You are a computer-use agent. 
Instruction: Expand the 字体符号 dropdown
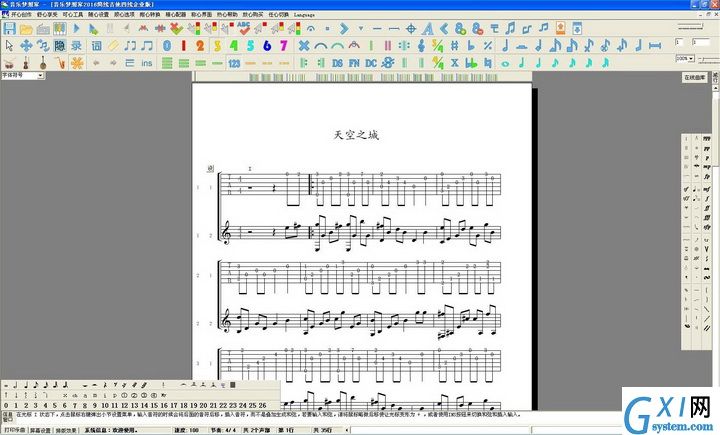pyautogui.click(x=40, y=75)
